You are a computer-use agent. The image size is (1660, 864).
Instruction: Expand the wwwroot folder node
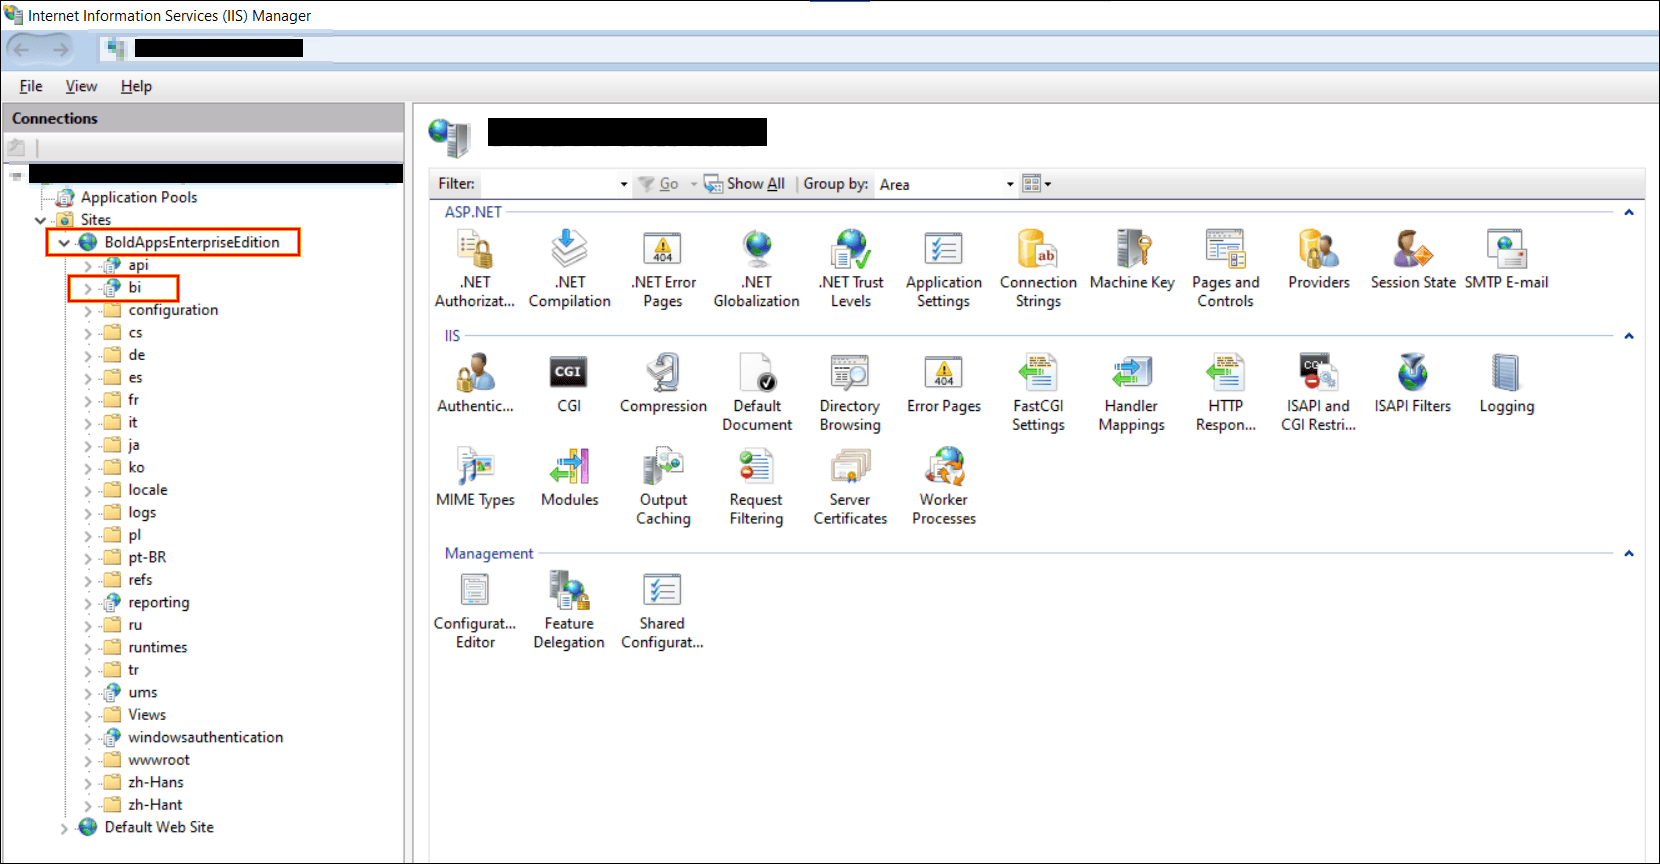tap(88, 761)
